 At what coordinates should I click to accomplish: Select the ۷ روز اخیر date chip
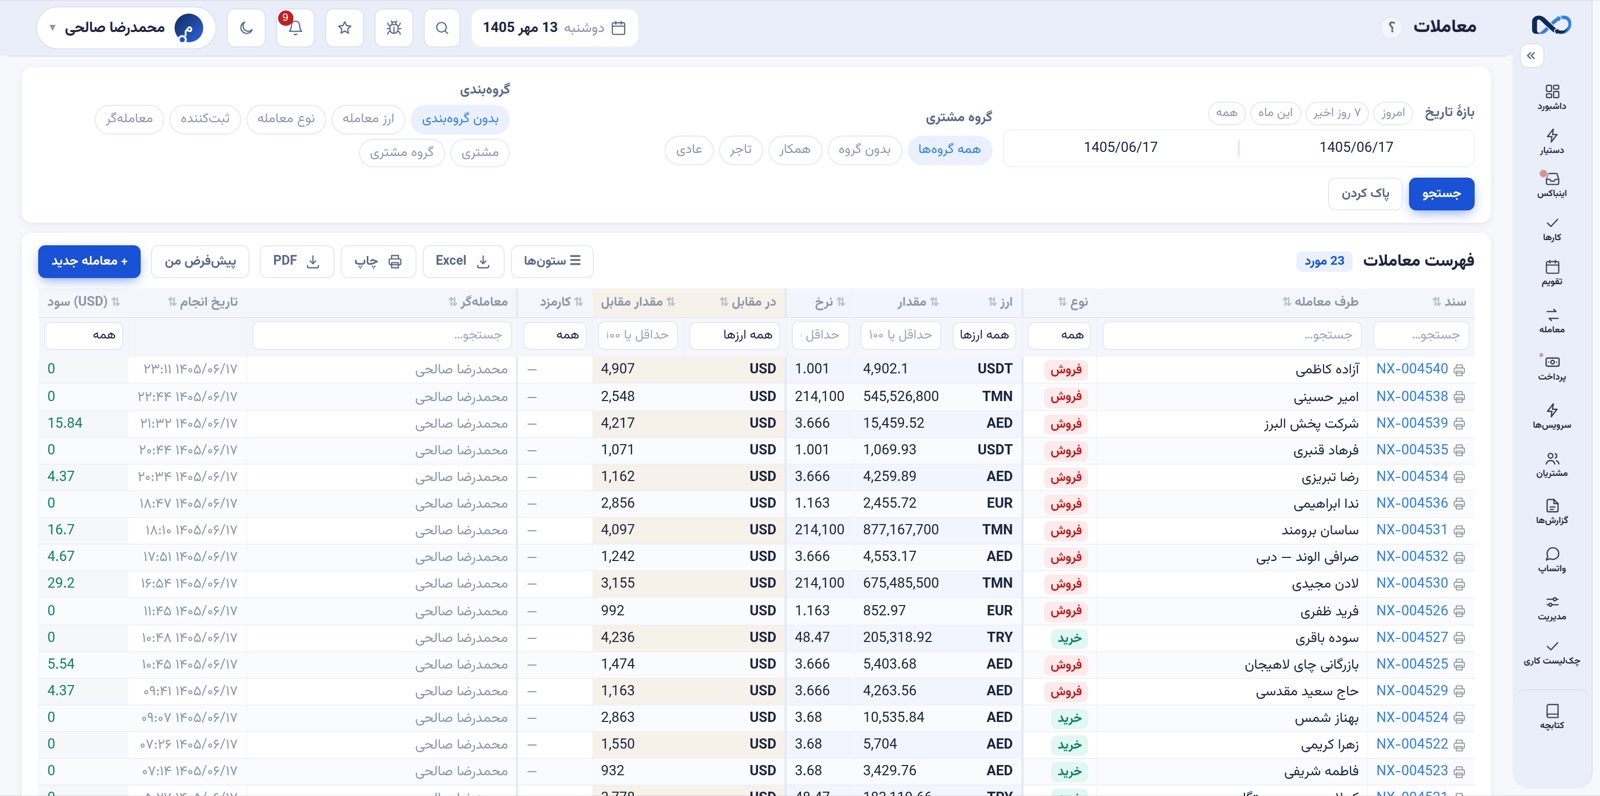[1337, 113]
